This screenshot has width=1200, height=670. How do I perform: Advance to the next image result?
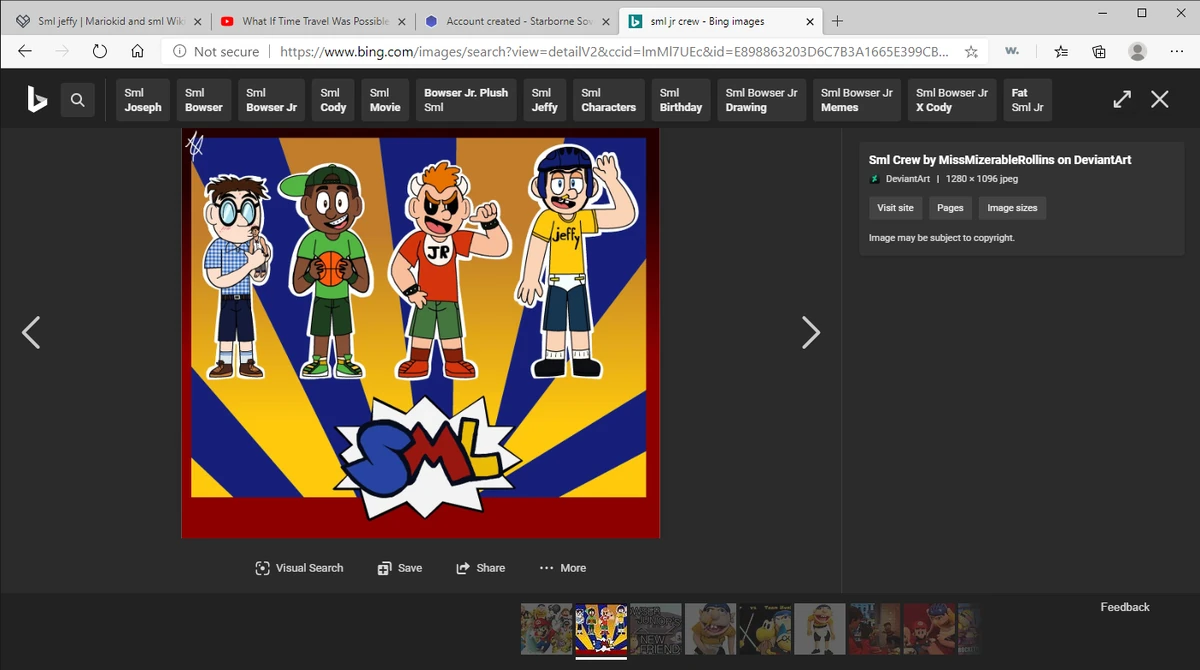point(811,332)
